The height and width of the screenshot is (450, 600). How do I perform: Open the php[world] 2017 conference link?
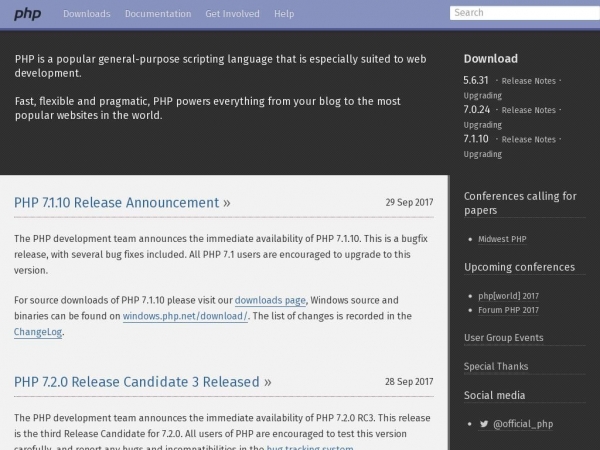508,296
